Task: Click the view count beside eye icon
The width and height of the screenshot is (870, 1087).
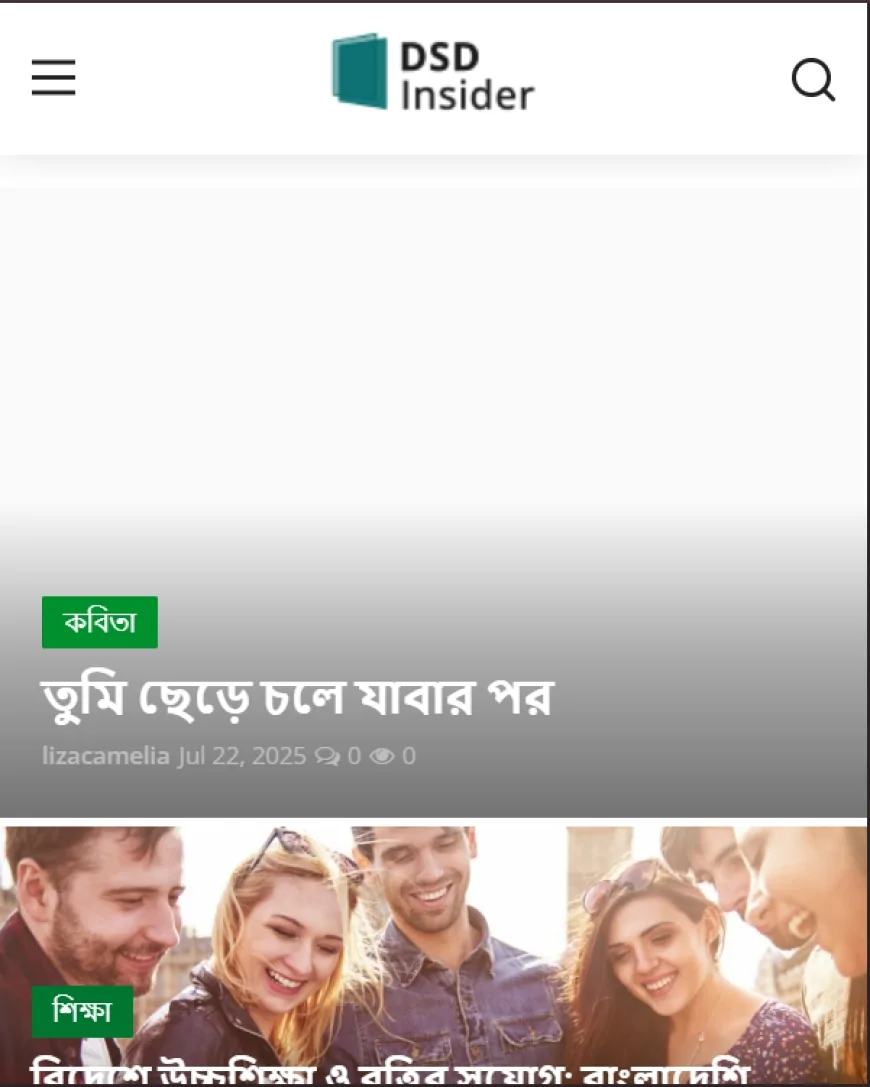Action: pos(409,756)
